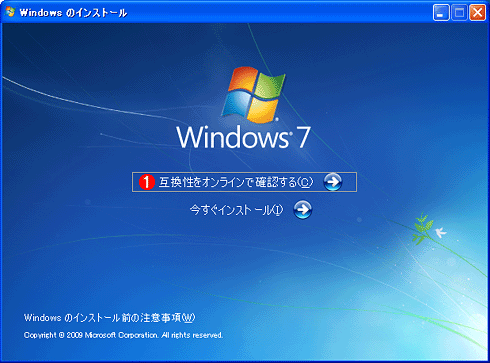Image resolution: width=490 pixels, height=363 pixels.
Task: Click All rights reserved text
Action: [x=192, y=335]
